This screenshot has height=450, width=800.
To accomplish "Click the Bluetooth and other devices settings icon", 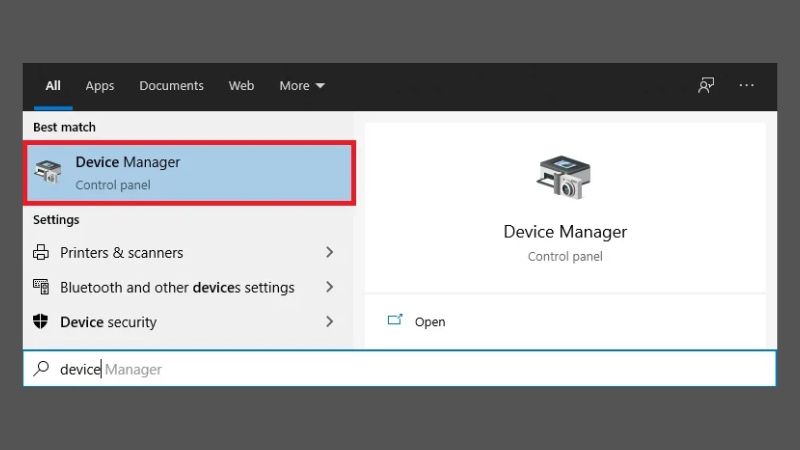I will [x=41, y=287].
